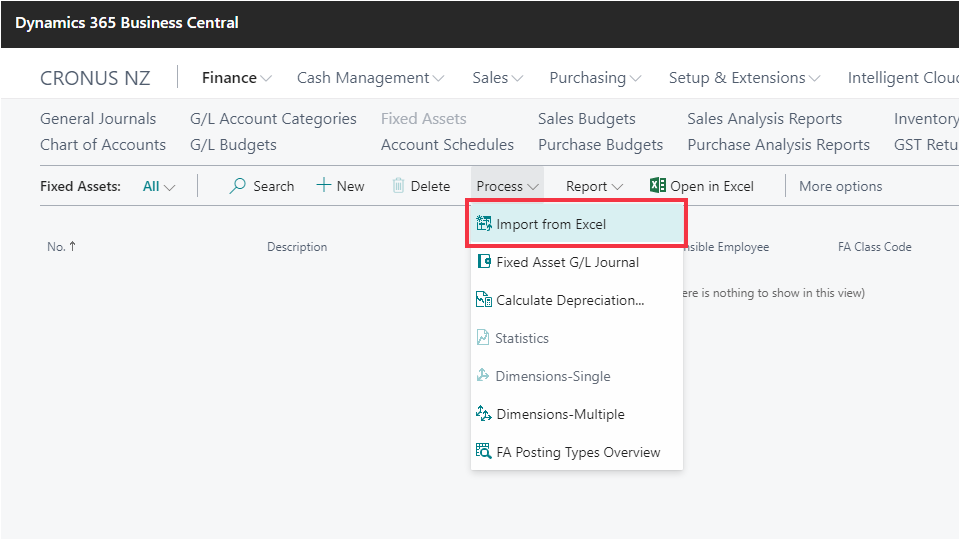The height and width of the screenshot is (540, 960).
Task: Choose Fixed Asset G/L Journal entry
Action: [x=577, y=262]
